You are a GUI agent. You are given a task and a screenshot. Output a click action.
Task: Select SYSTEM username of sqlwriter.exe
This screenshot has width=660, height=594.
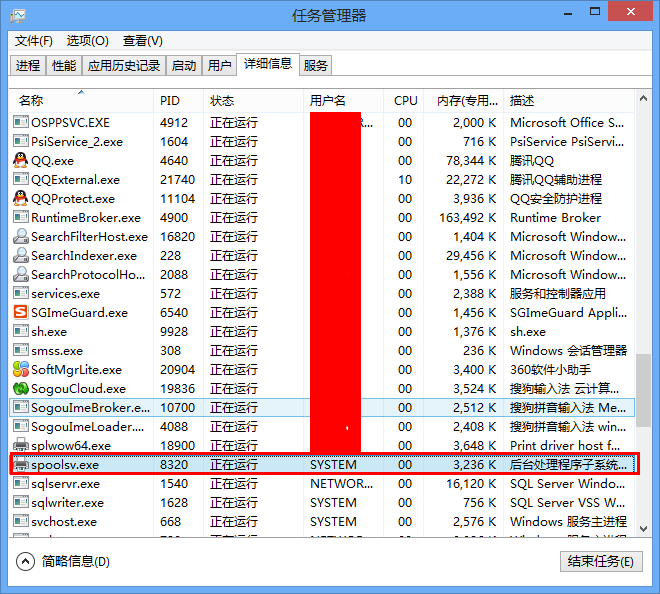333,503
